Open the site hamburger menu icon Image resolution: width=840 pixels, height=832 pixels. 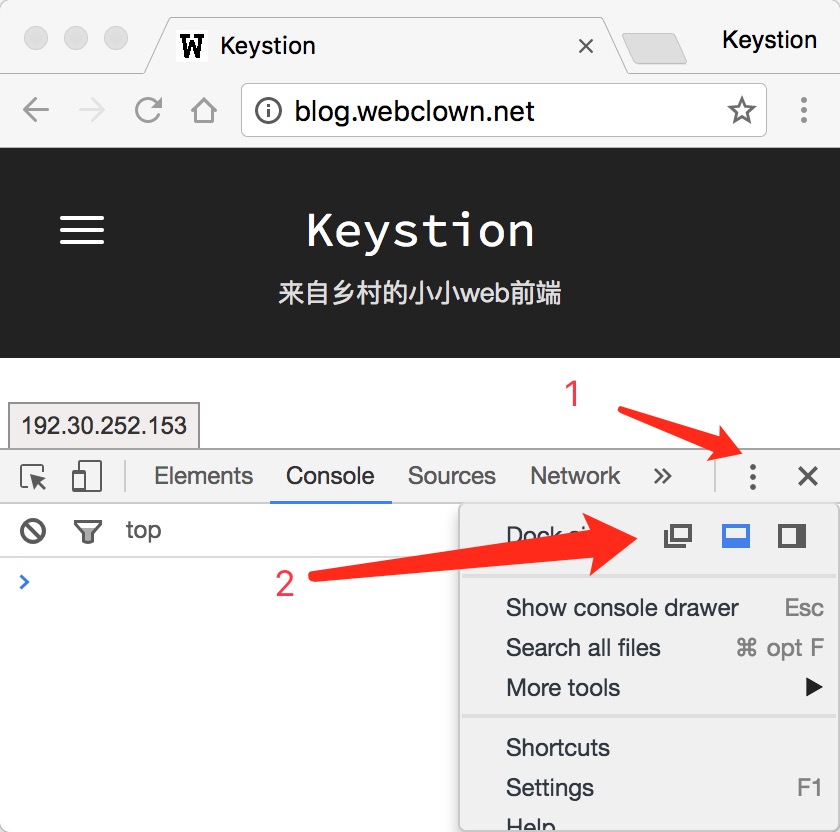pyautogui.click(x=82, y=230)
